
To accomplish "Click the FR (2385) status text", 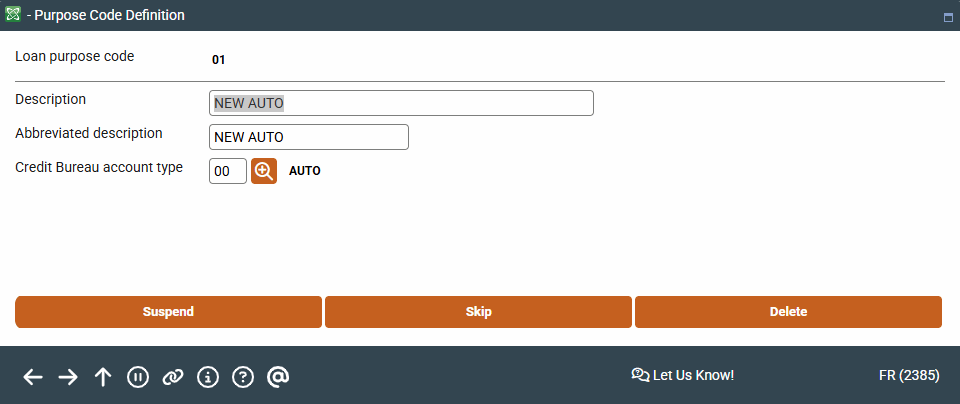I will [908, 375].
